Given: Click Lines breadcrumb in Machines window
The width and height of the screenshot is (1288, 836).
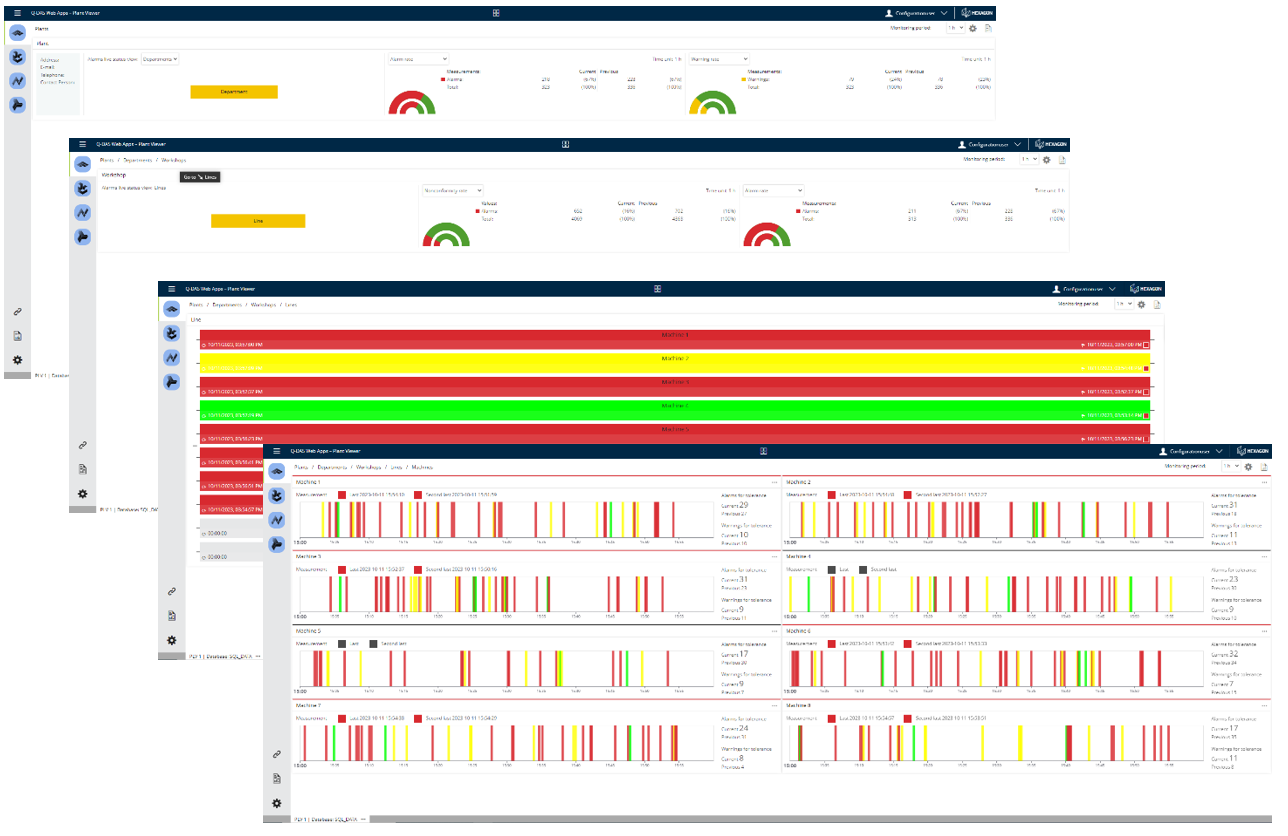Looking at the screenshot, I should point(397,467).
